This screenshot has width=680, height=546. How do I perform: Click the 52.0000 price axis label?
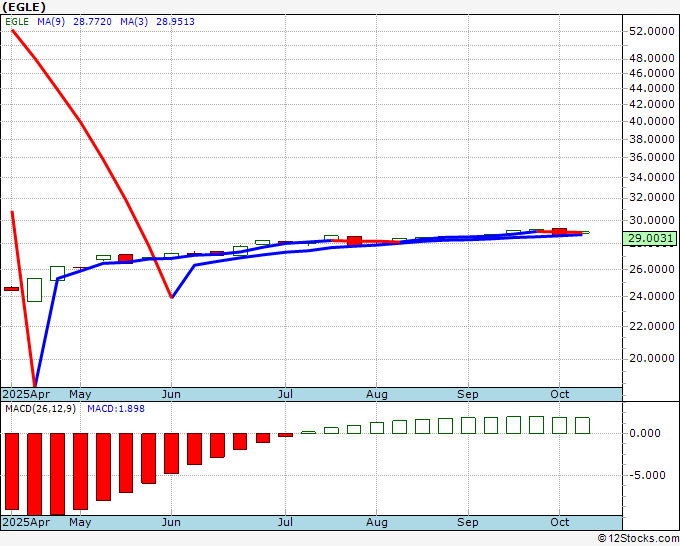tap(652, 31)
